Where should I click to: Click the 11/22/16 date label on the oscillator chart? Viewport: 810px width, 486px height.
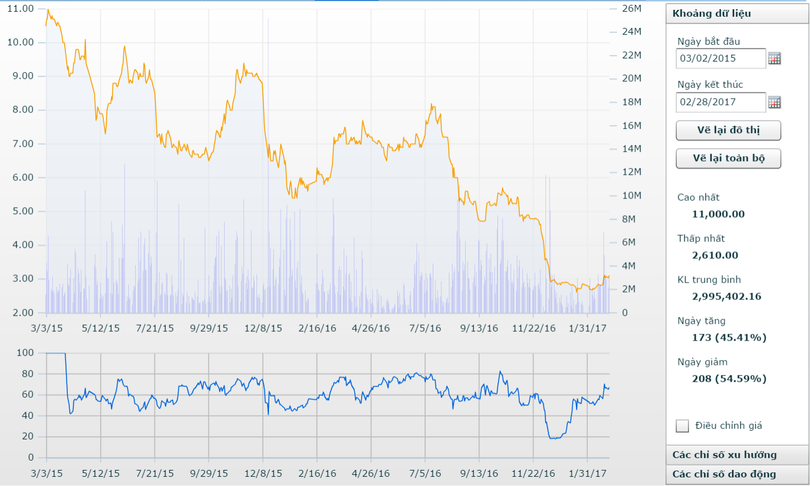tap(532, 472)
